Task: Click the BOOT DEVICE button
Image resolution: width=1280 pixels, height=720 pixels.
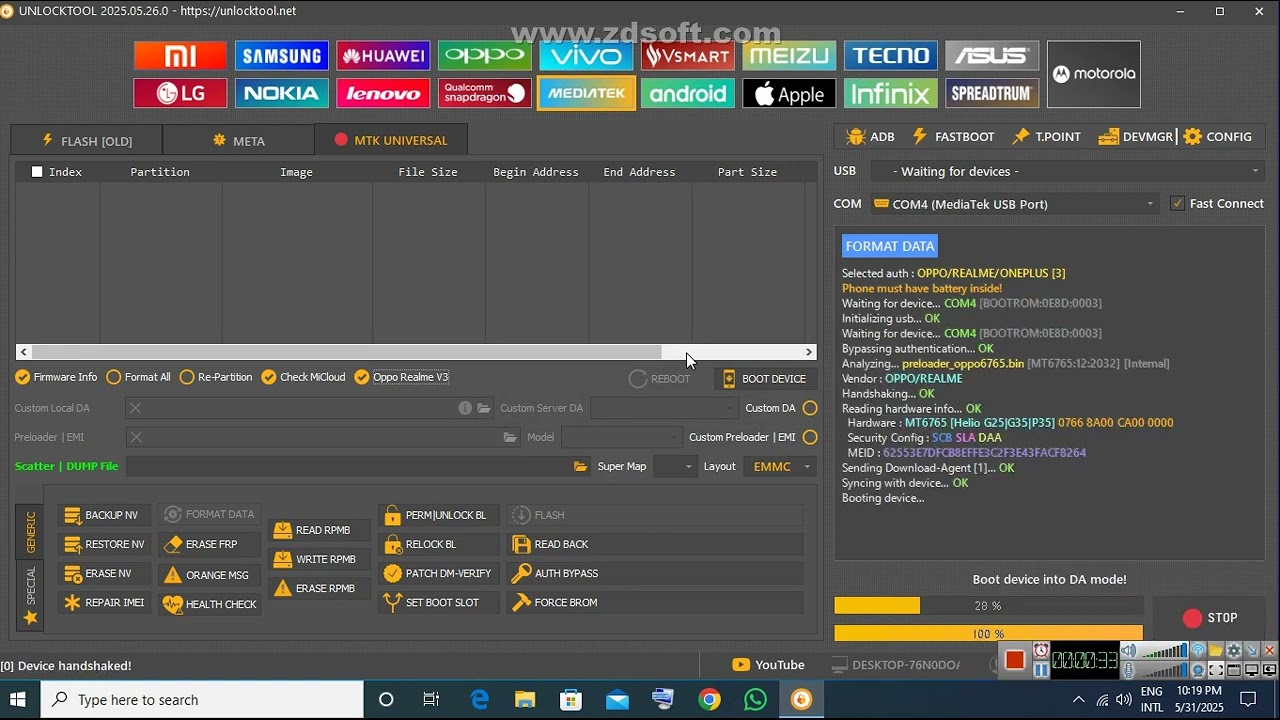Action: tap(765, 379)
